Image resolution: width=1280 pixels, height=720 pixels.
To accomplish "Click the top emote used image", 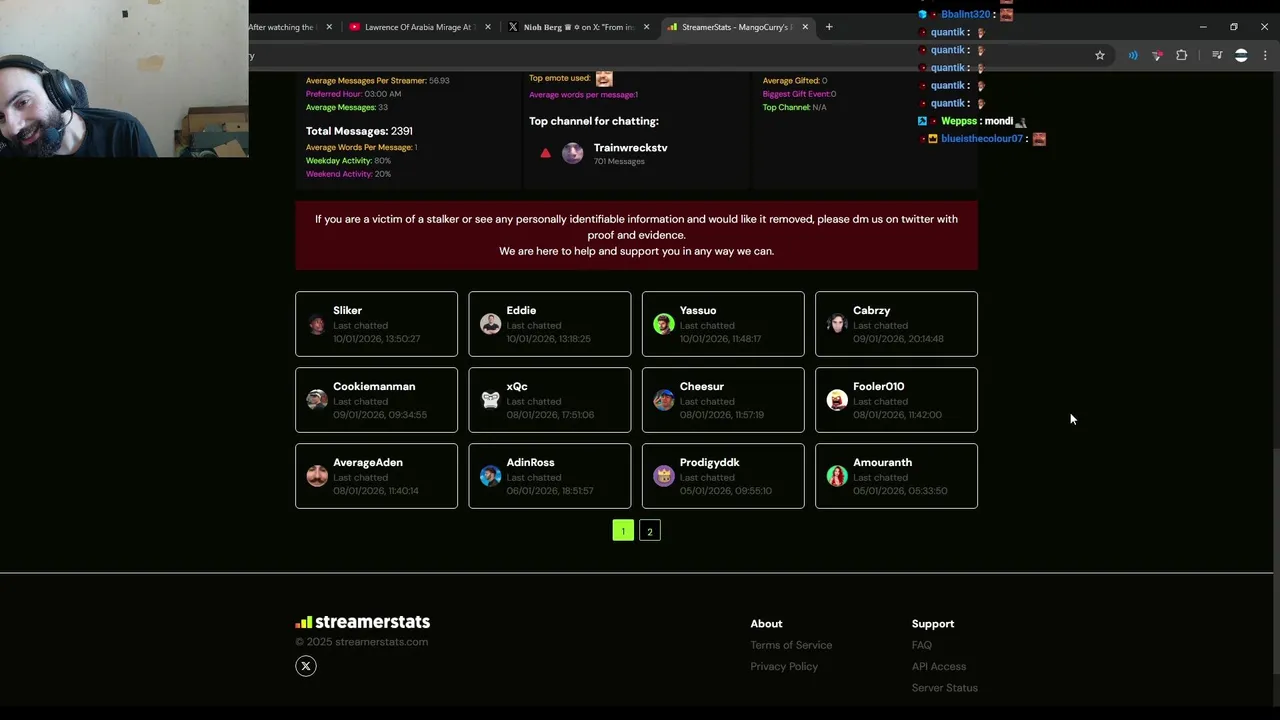I will (603, 78).
